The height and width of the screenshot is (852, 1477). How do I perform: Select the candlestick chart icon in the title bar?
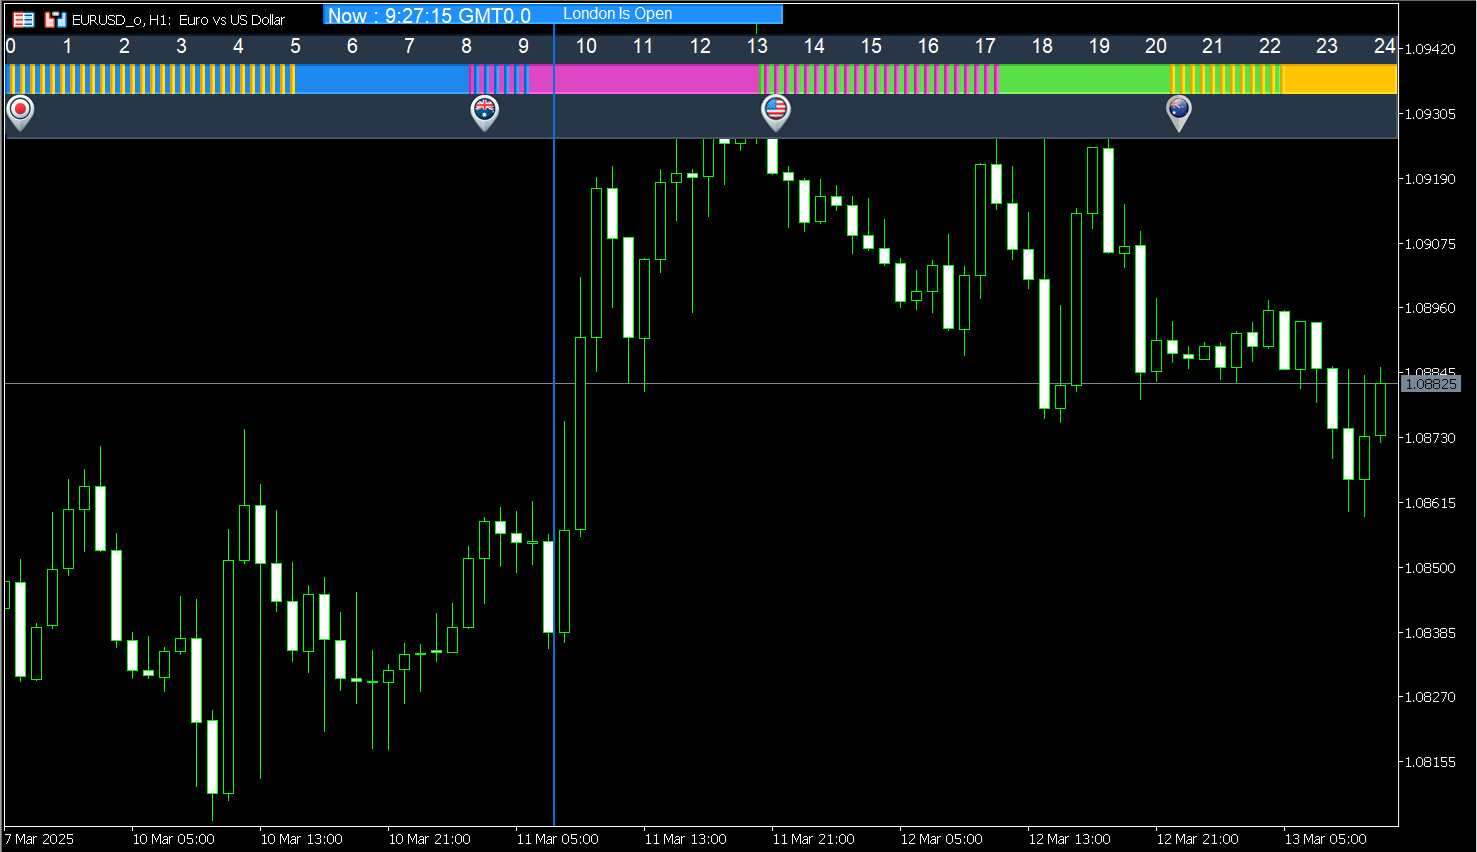[55, 18]
